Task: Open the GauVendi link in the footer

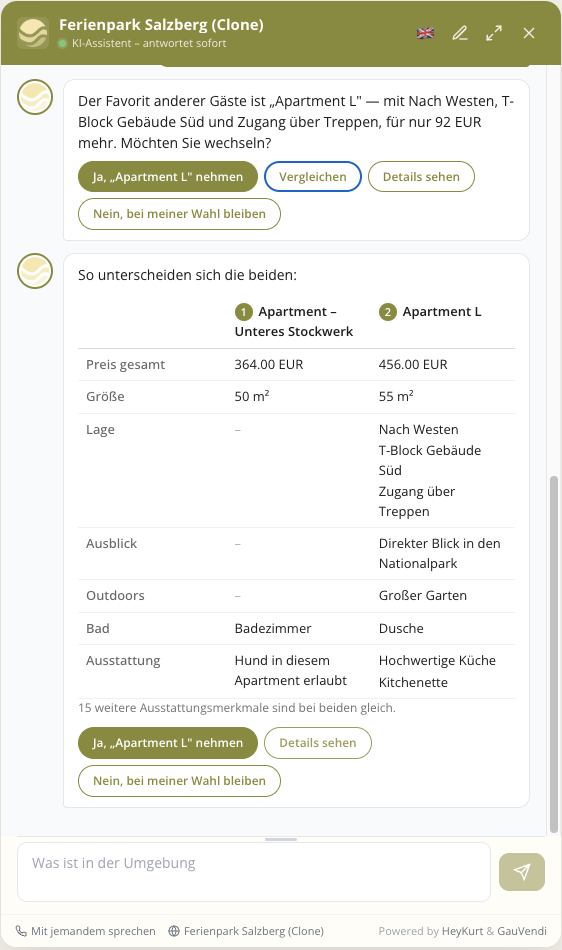Action: coord(522,931)
